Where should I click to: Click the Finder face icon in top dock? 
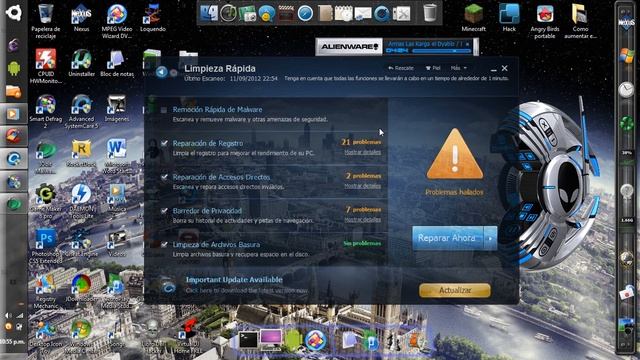tap(209, 13)
